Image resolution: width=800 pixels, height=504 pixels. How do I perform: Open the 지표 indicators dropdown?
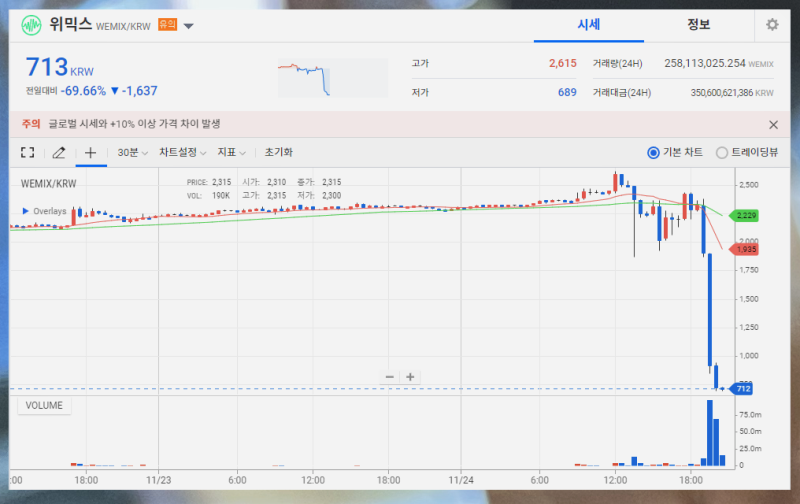tap(231, 153)
